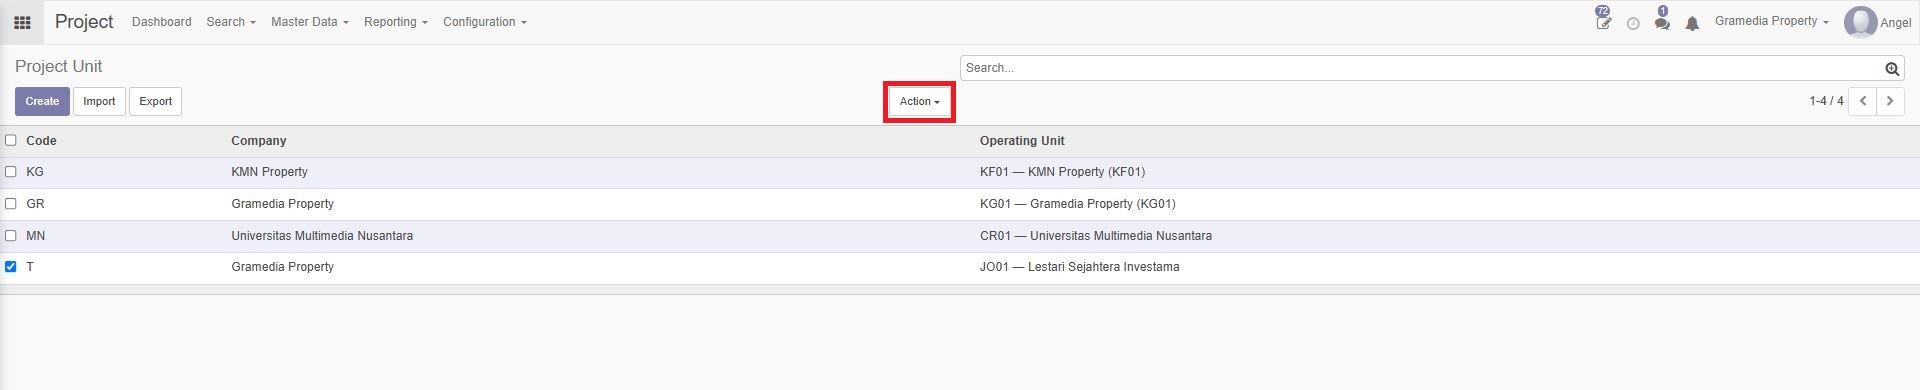Open the Dashboard menu item
Viewport: 1920px width, 390px height.
tap(161, 22)
